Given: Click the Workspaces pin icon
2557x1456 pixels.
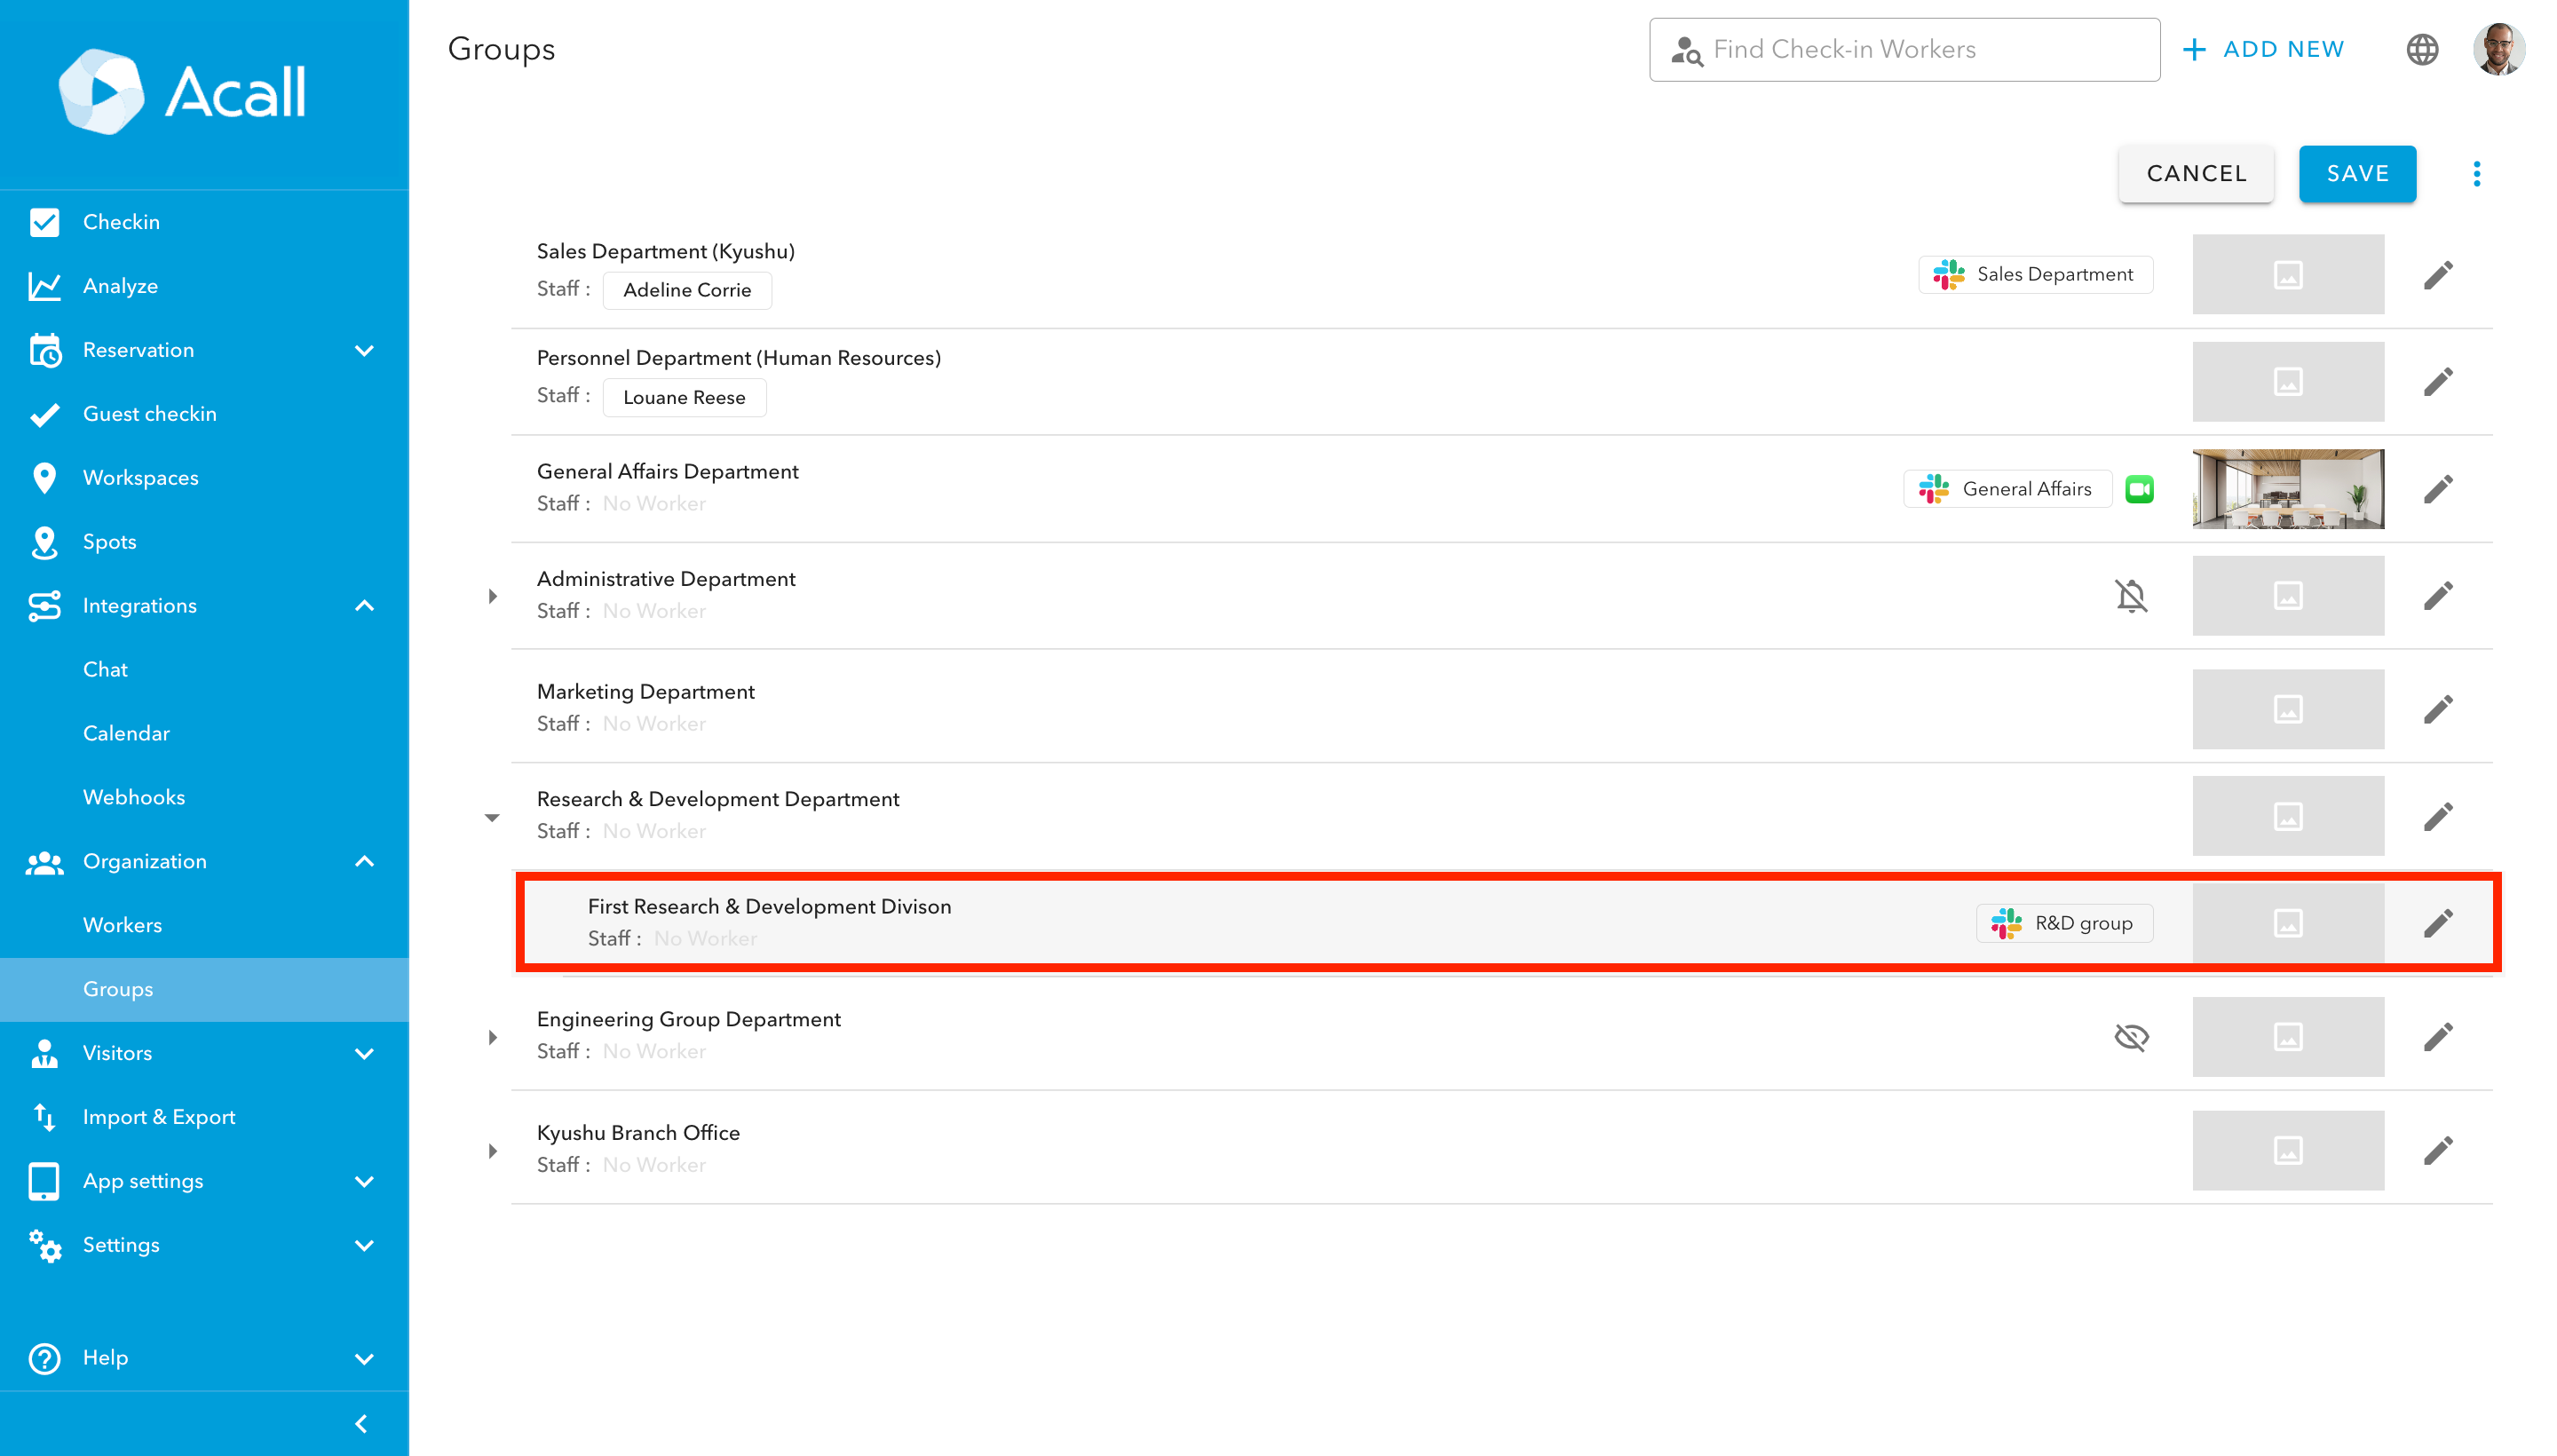Looking at the screenshot, I should click(44, 478).
